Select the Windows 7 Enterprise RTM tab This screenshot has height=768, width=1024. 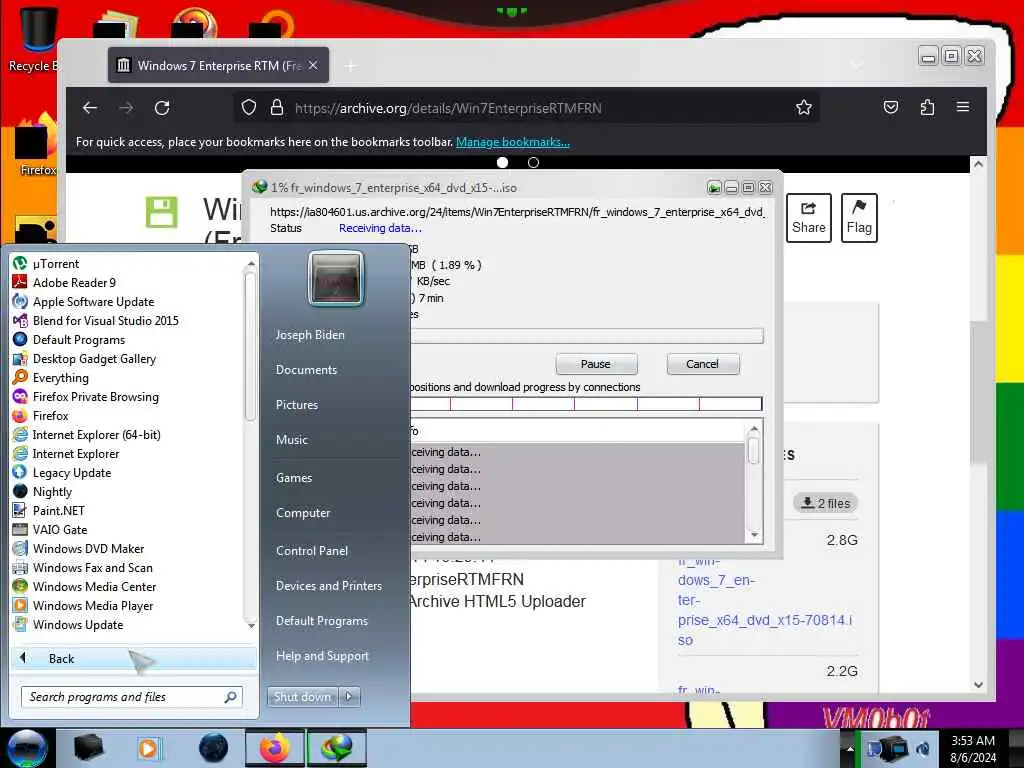click(218, 65)
